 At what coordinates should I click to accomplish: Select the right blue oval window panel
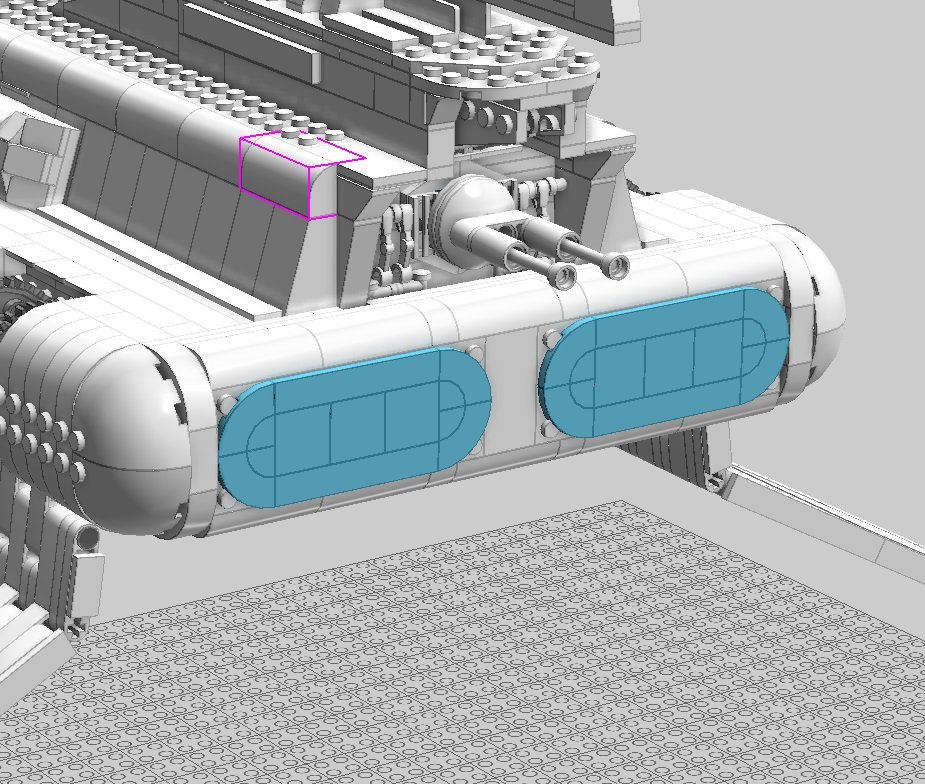665,362
